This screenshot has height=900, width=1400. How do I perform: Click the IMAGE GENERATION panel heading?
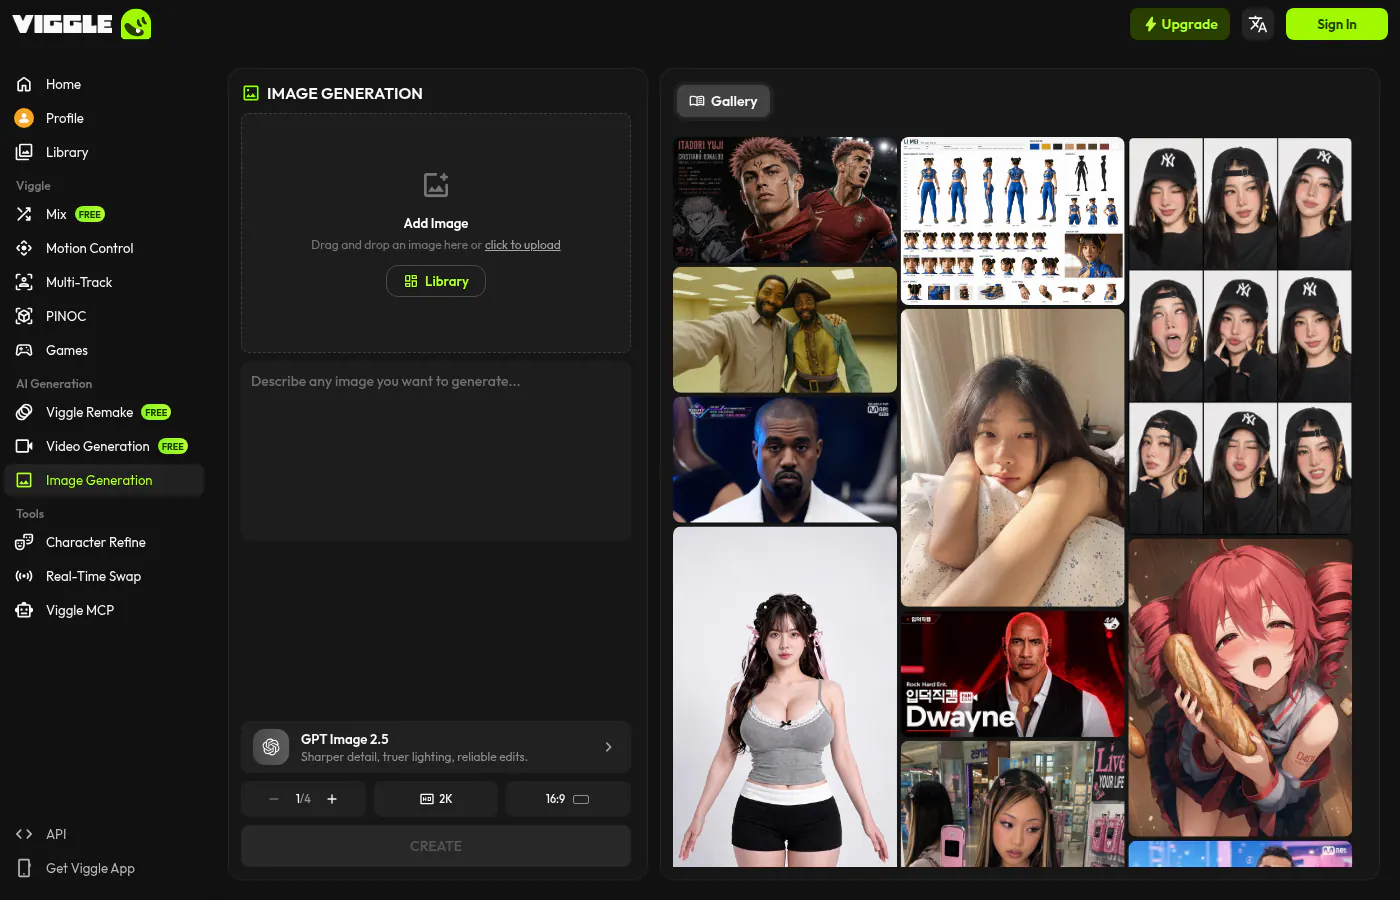[344, 93]
